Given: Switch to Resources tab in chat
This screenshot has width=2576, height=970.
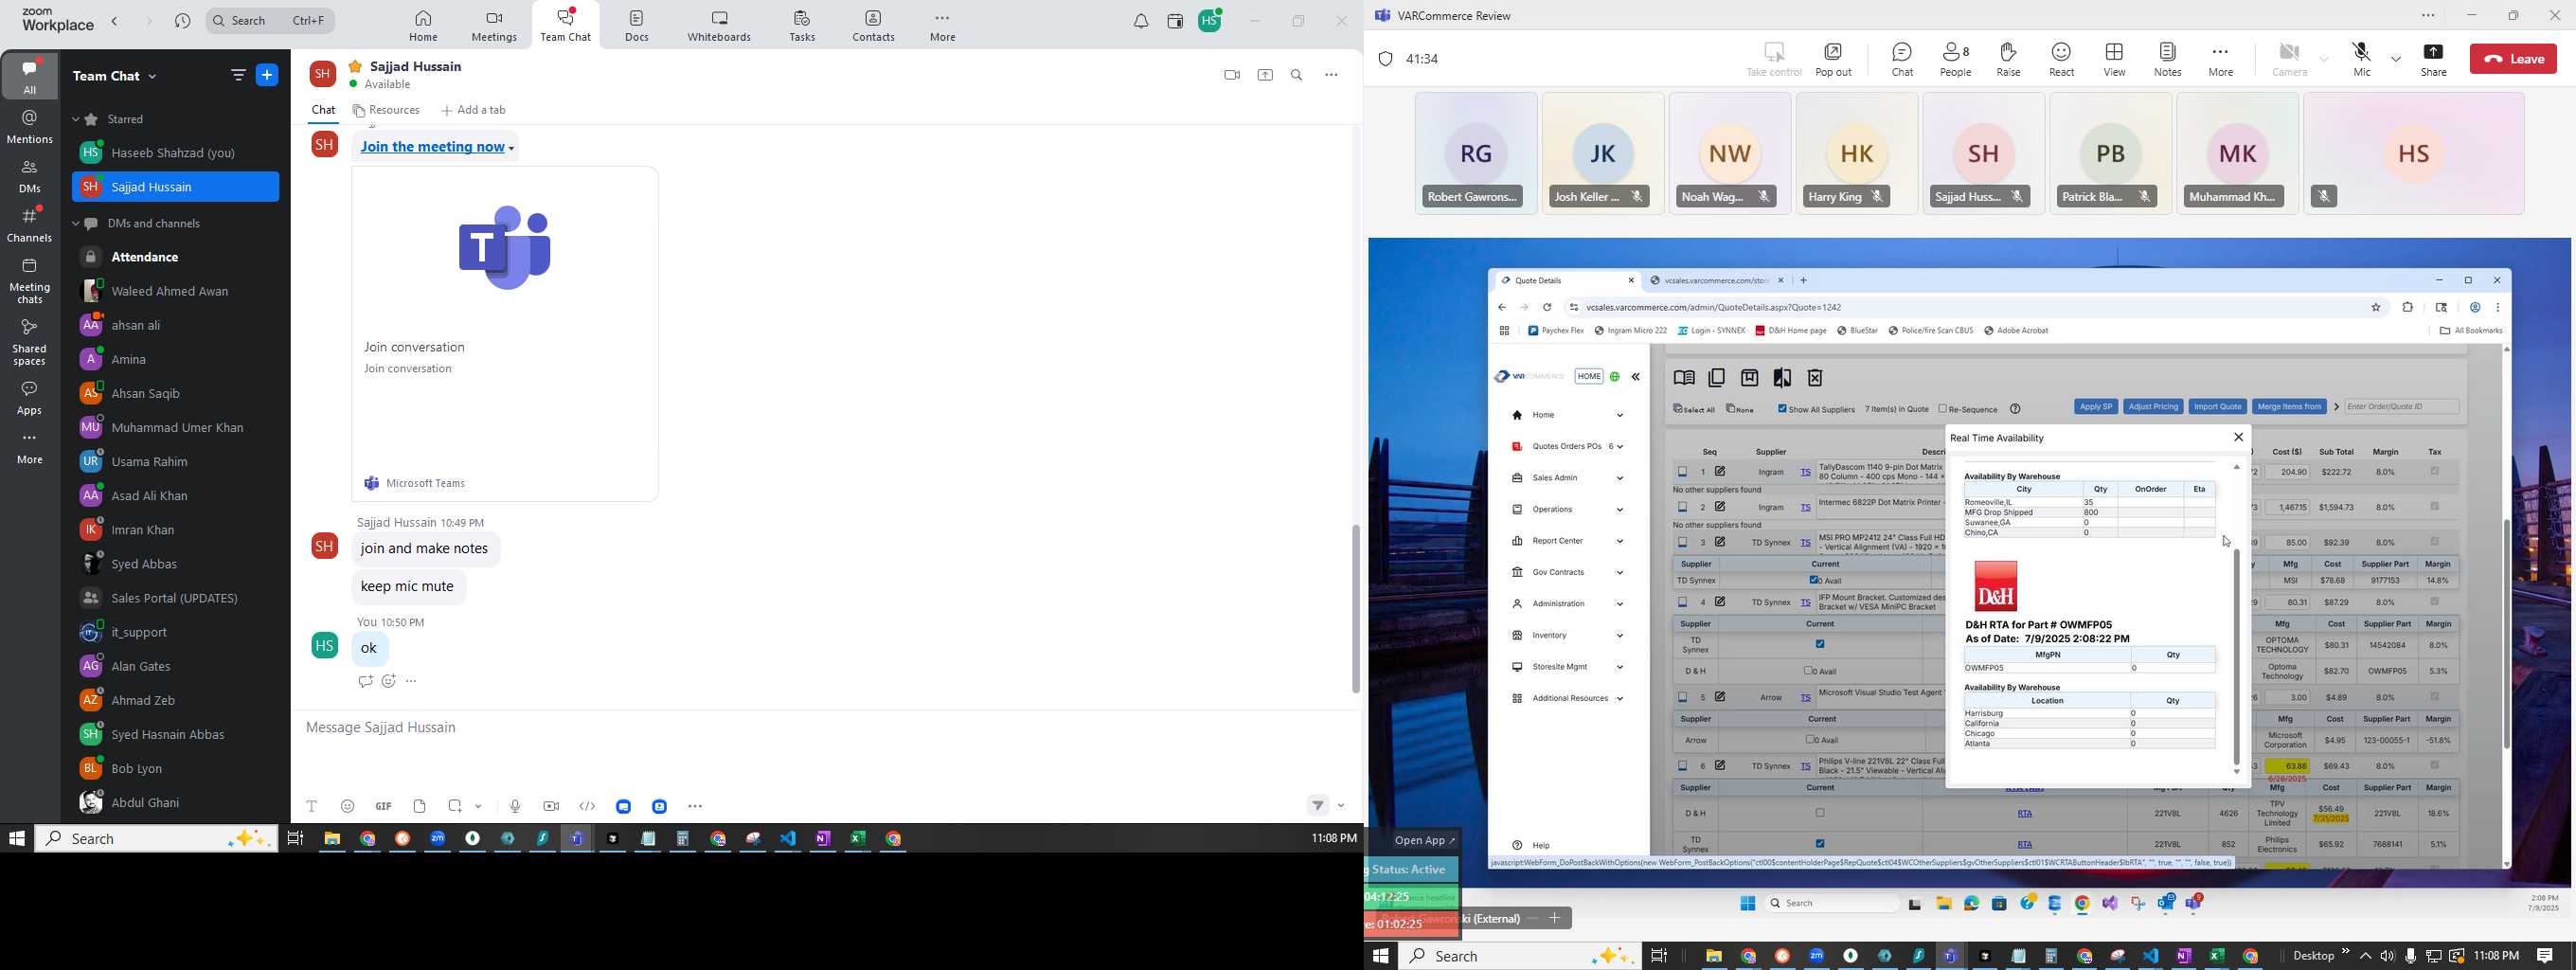Looking at the screenshot, I should (386, 111).
